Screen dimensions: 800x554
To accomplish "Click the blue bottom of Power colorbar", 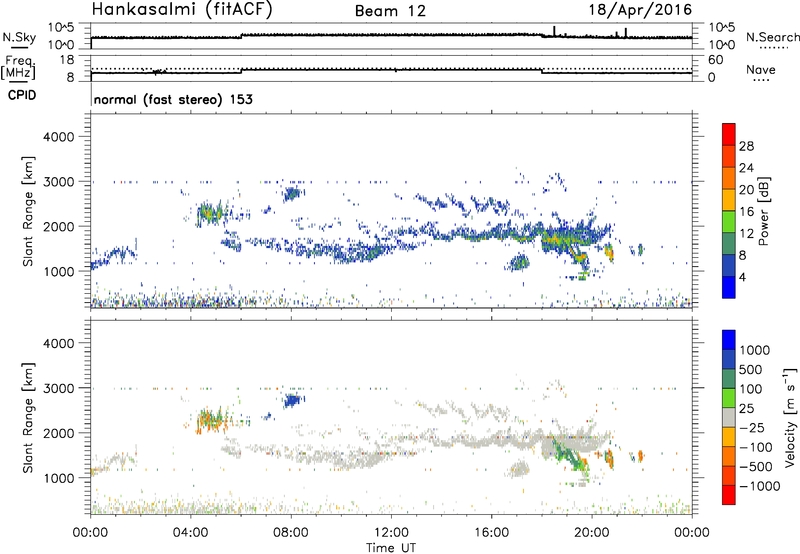I will pos(729,287).
